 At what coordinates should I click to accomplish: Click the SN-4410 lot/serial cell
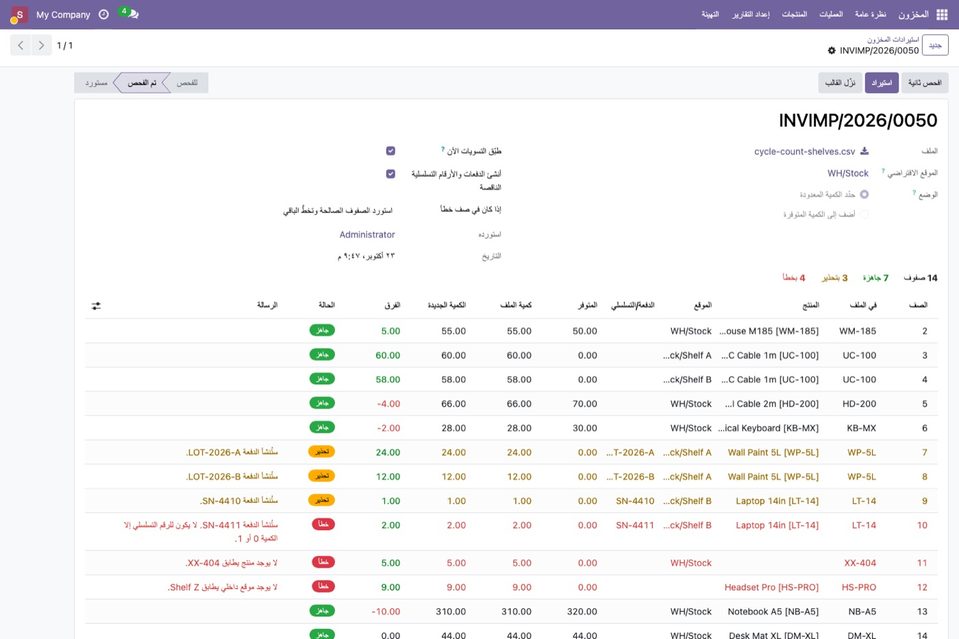(635, 501)
